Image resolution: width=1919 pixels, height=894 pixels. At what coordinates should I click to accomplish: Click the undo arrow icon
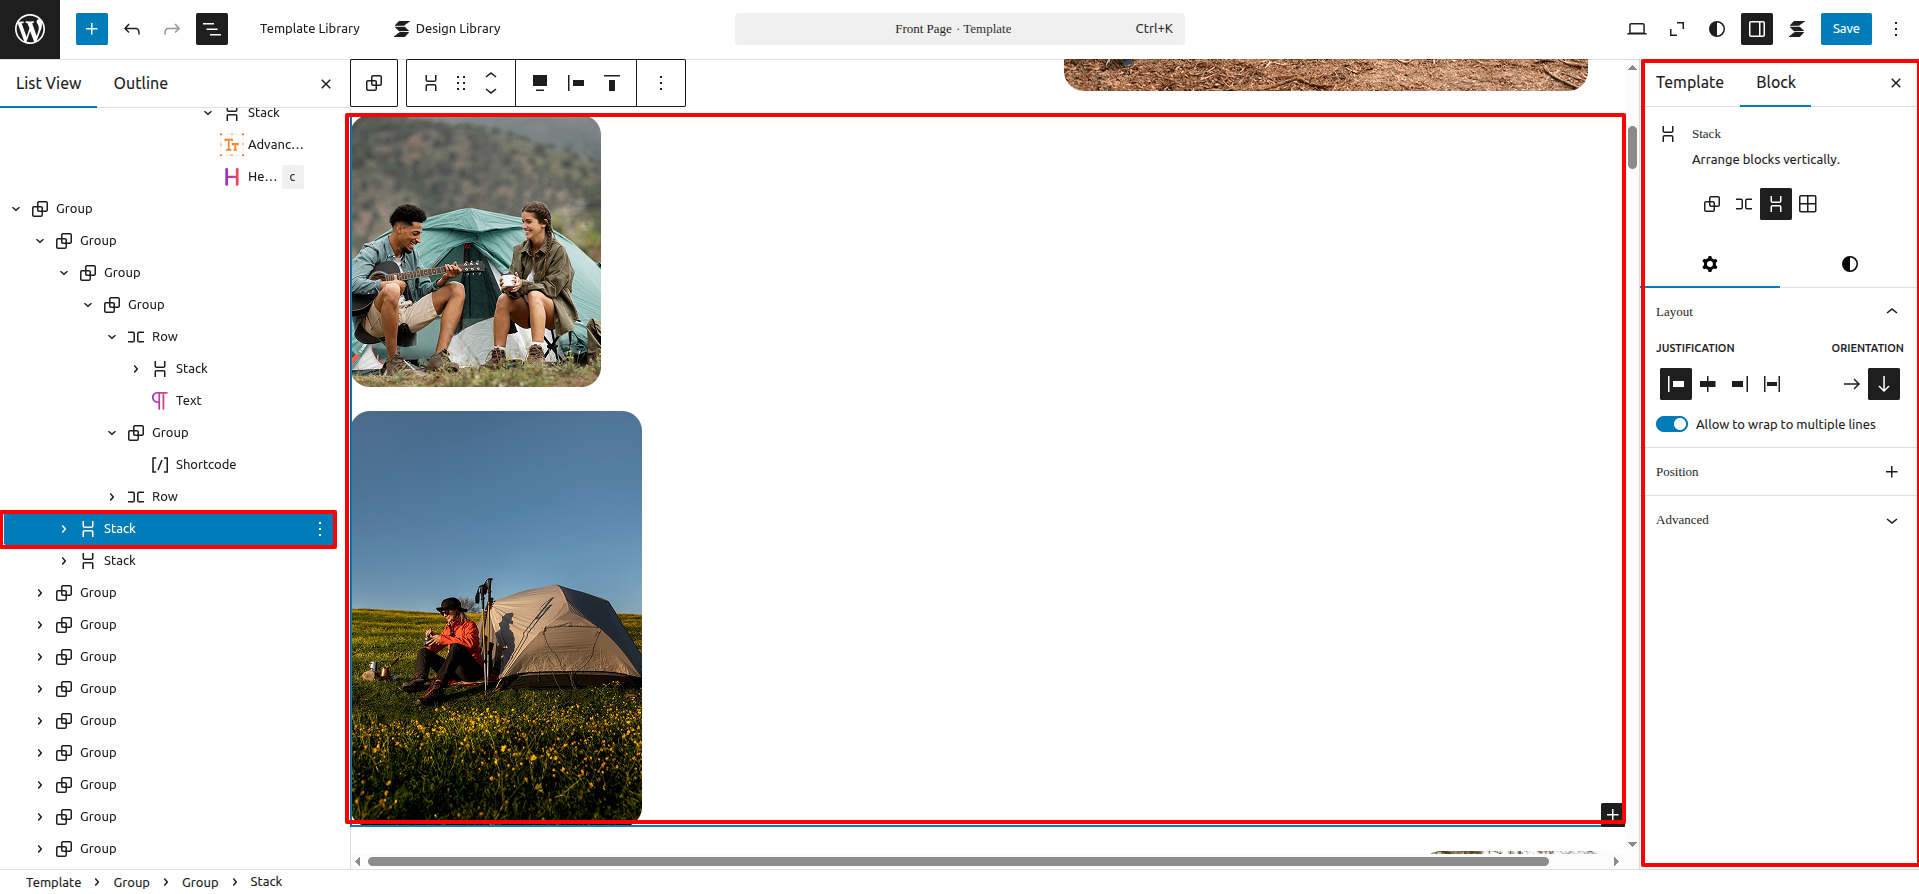coord(132,29)
